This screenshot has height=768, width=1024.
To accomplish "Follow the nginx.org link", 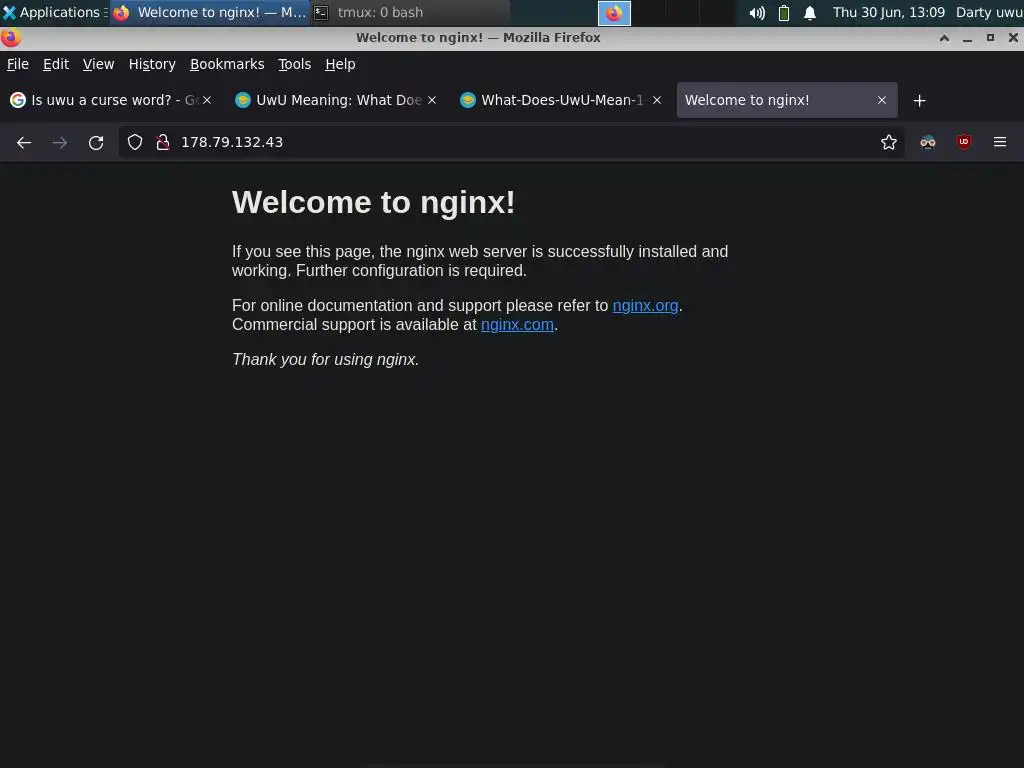I will pos(645,306).
